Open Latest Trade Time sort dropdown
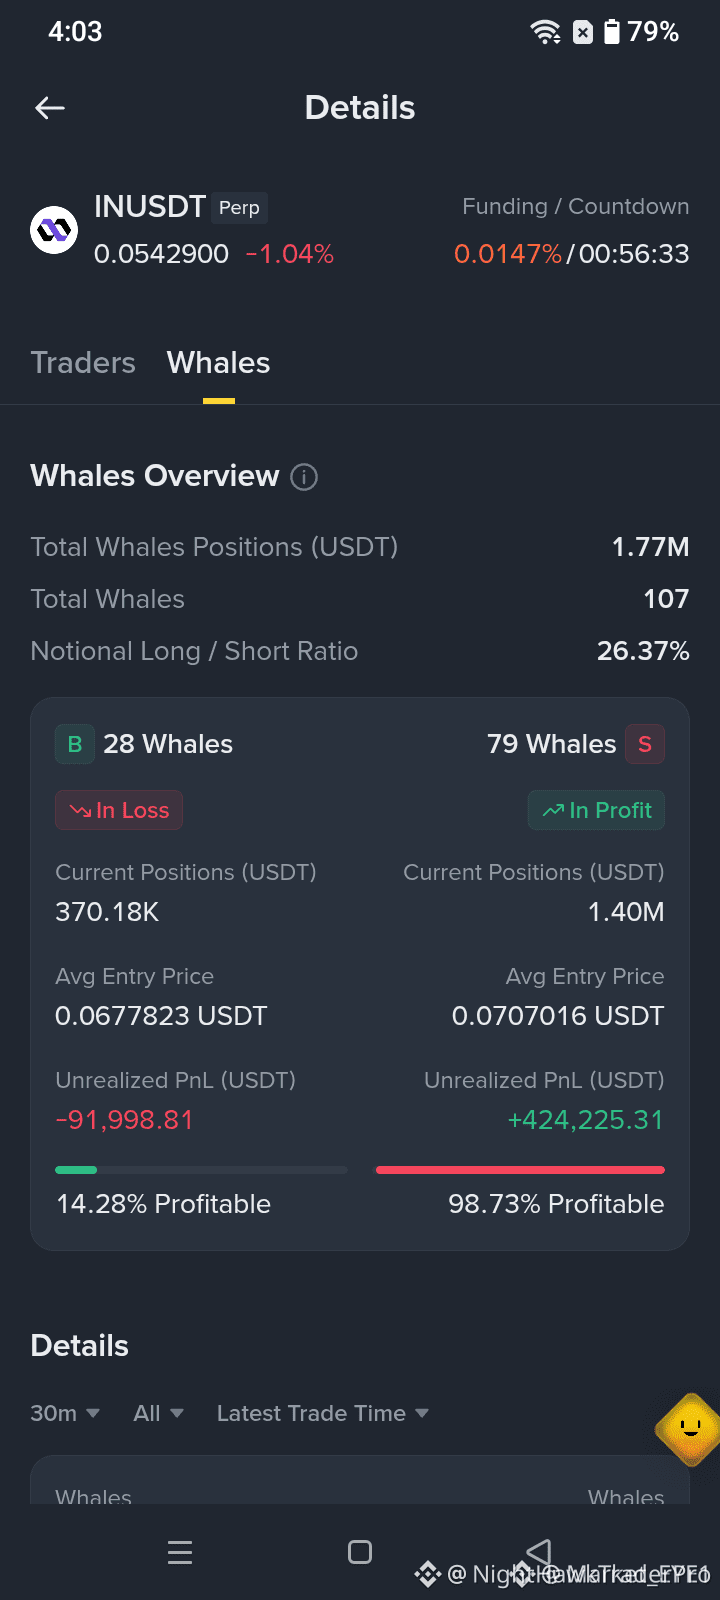 323,1413
